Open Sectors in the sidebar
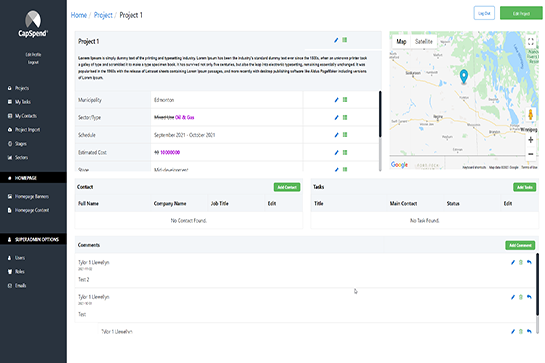545x363 pixels. click(21, 158)
